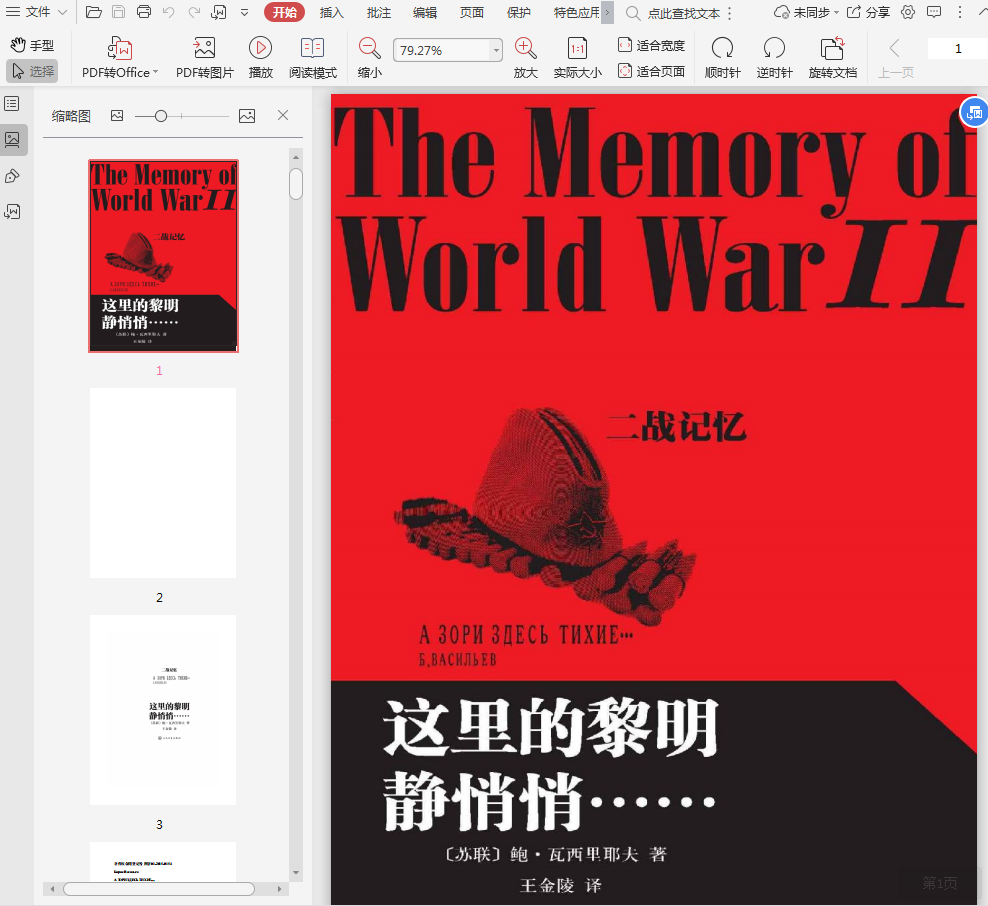
Task: Switch to the 保护 tab
Action: (x=519, y=13)
